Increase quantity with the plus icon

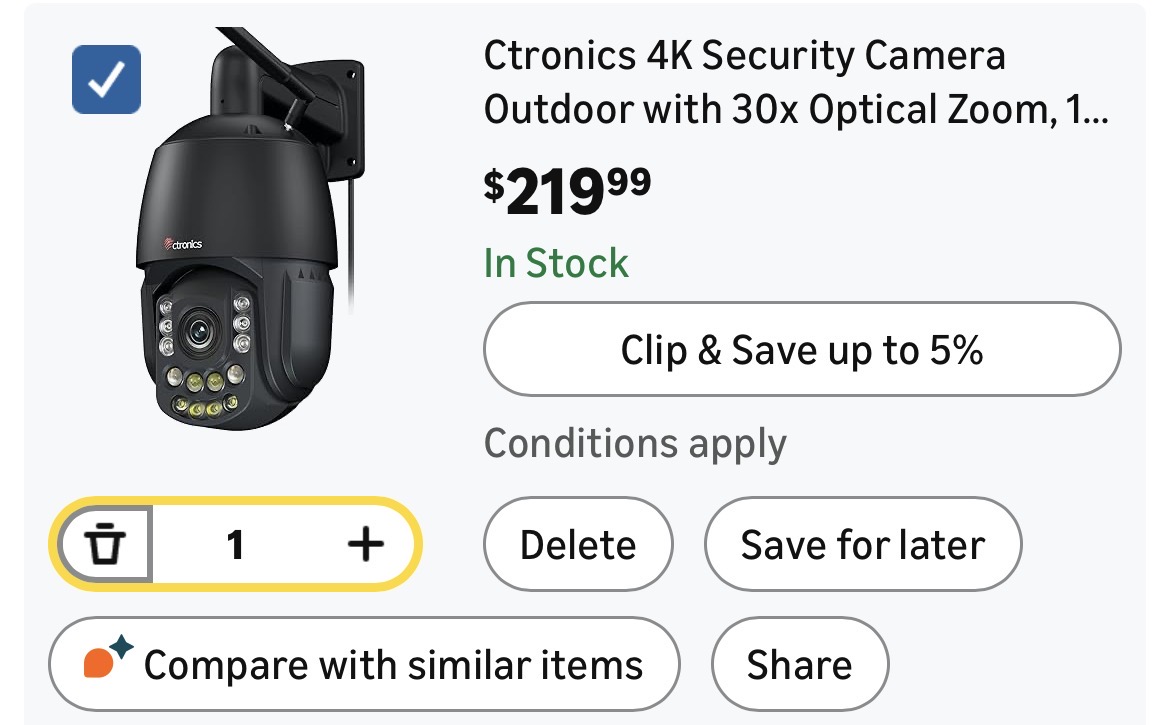tap(365, 545)
